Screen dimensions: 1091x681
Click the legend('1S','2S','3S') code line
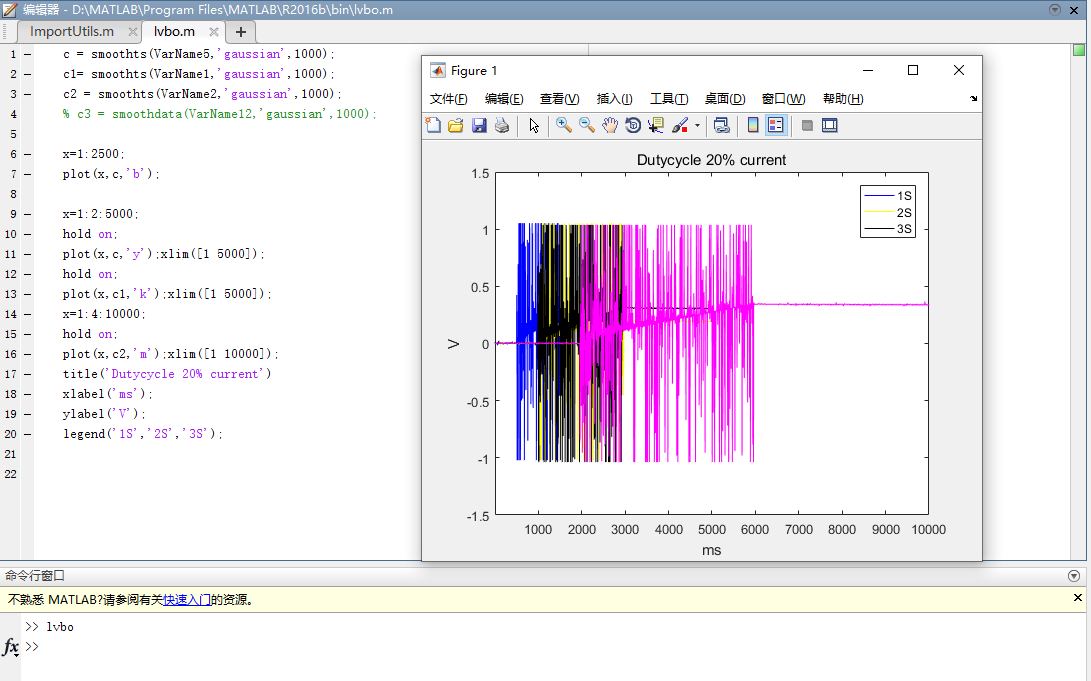click(x=143, y=433)
